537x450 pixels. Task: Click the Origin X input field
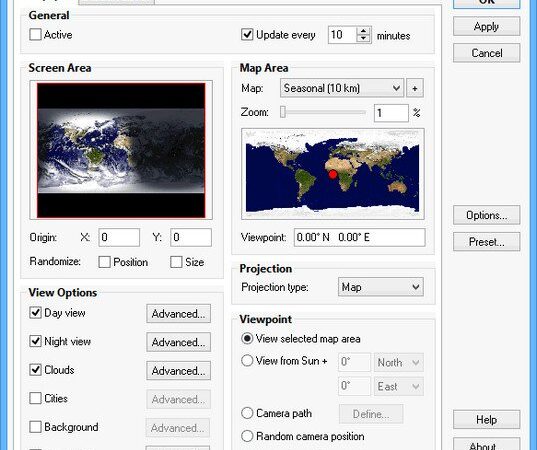(x=119, y=237)
